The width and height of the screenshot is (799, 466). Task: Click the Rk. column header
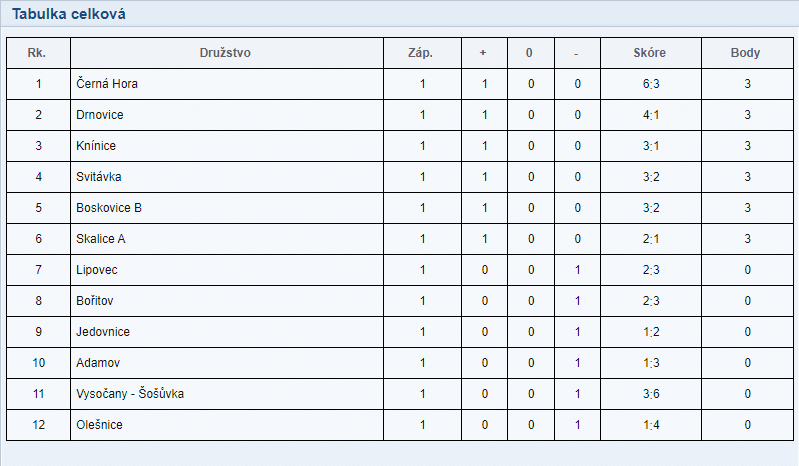coord(38,53)
